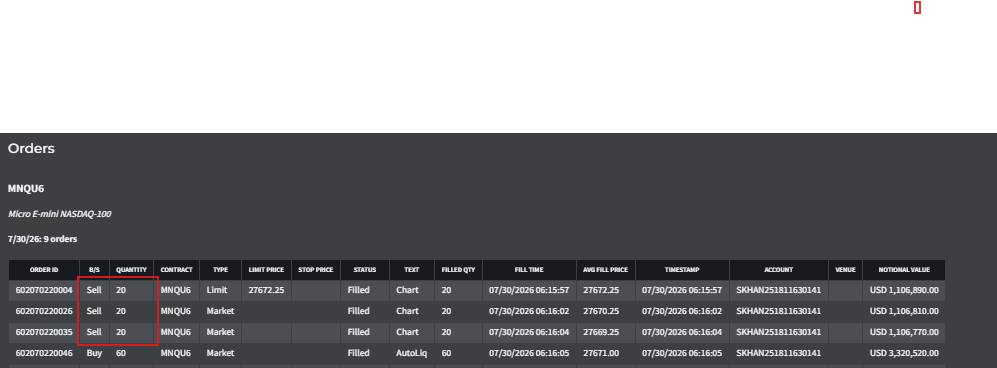Click the ORDER ID column header
This screenshot has height=368, width=997.
coord(44,270)
